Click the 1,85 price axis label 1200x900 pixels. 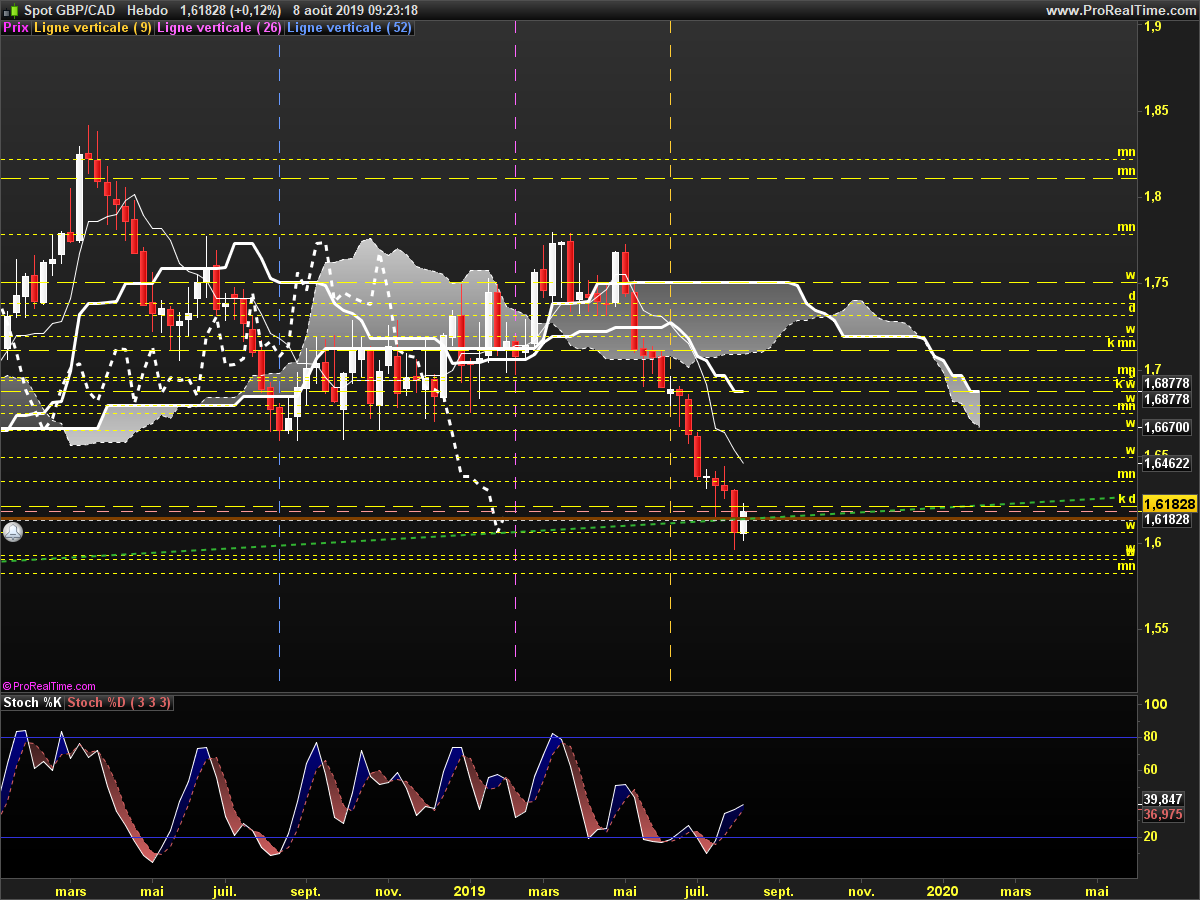[1156, 110]
